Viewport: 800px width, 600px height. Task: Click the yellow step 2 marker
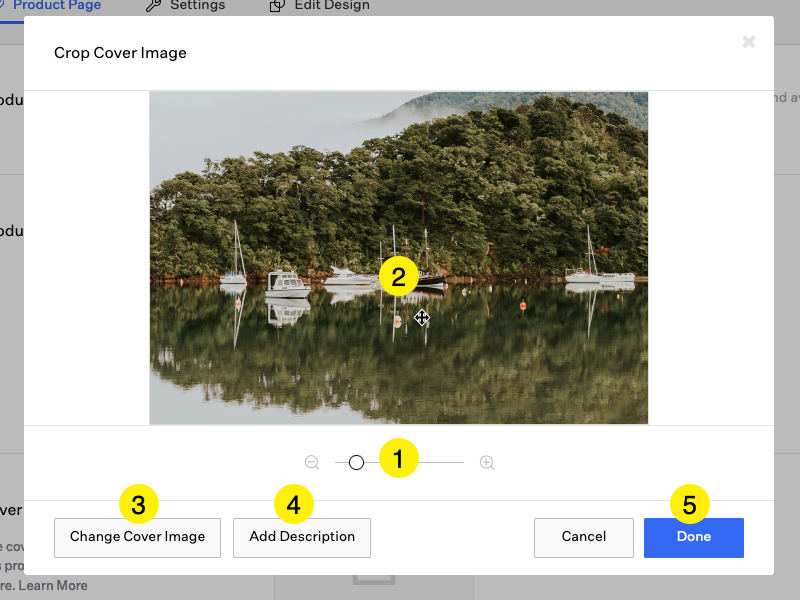tap(398, 276)
